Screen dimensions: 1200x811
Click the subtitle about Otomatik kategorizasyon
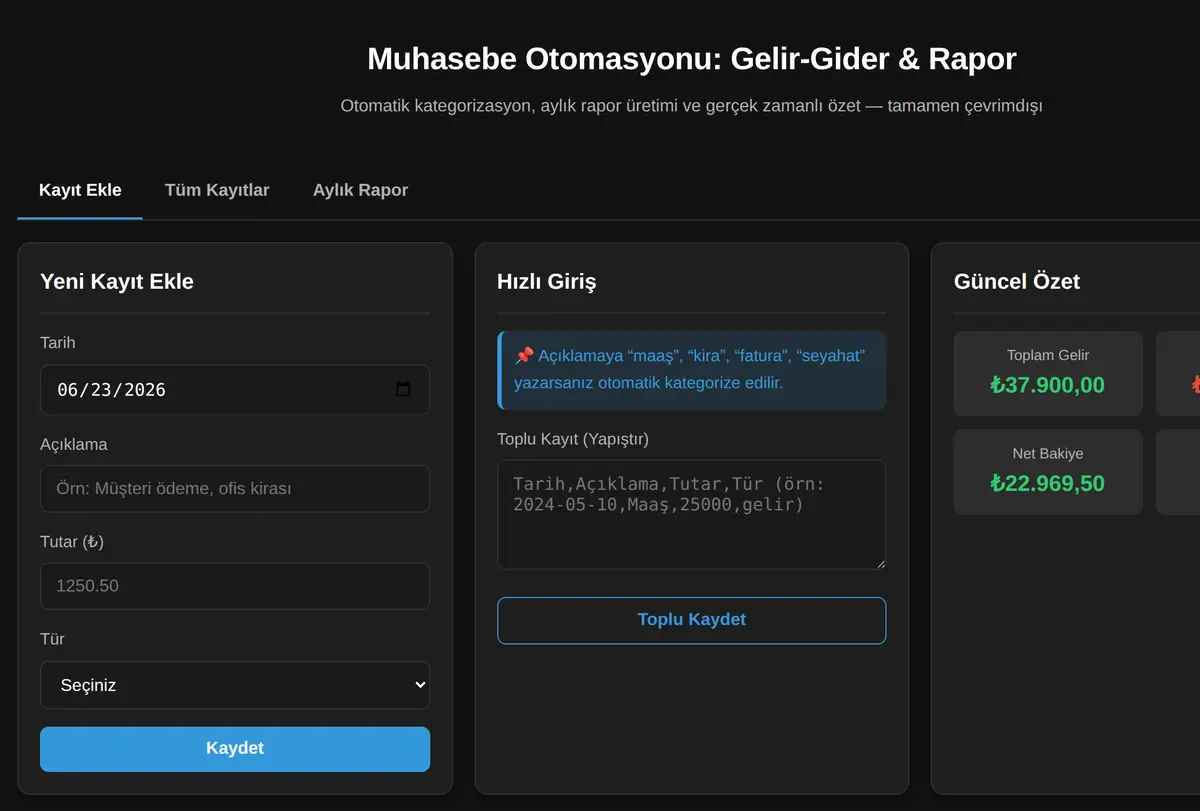[x=691, y=105]
